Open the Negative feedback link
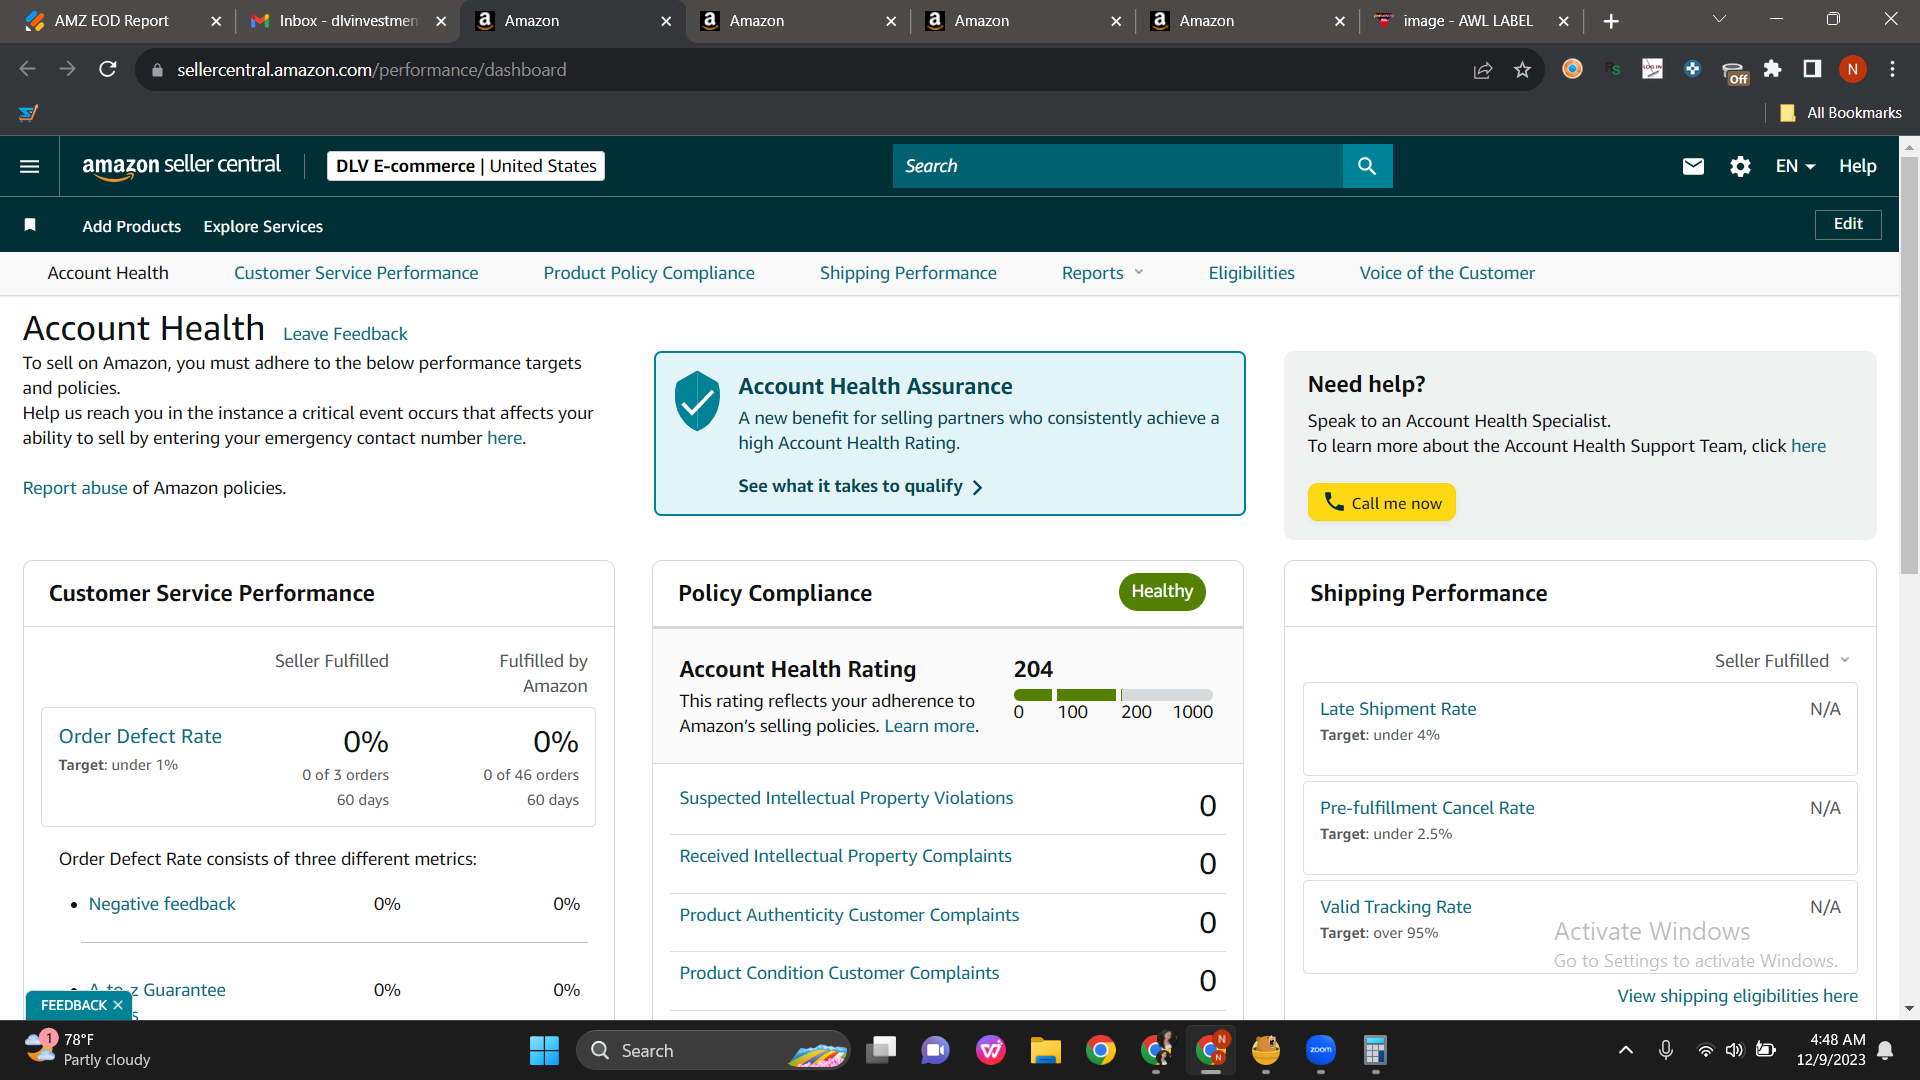 point(162,904)
